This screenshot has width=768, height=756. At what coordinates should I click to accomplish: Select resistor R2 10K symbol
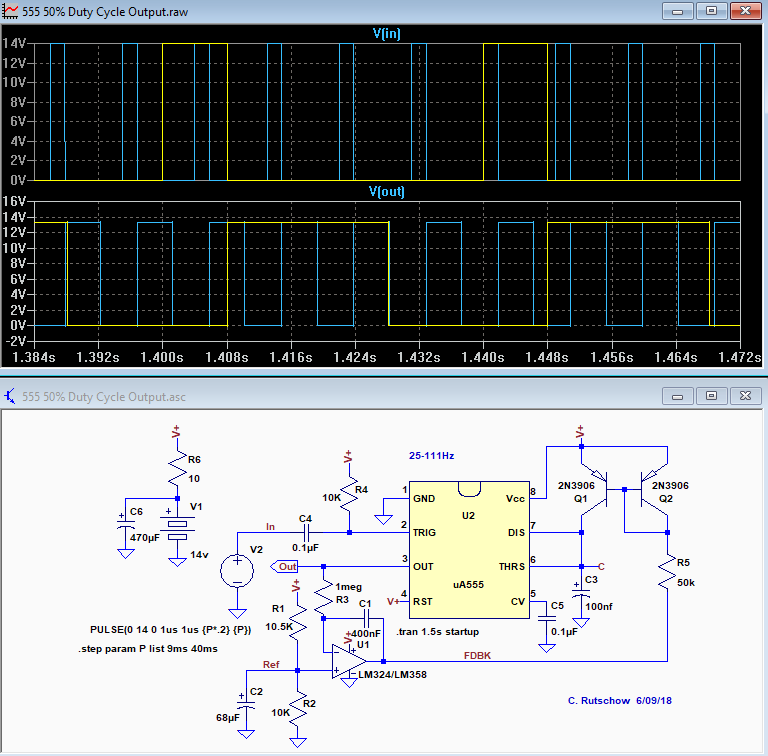point(297,709)
